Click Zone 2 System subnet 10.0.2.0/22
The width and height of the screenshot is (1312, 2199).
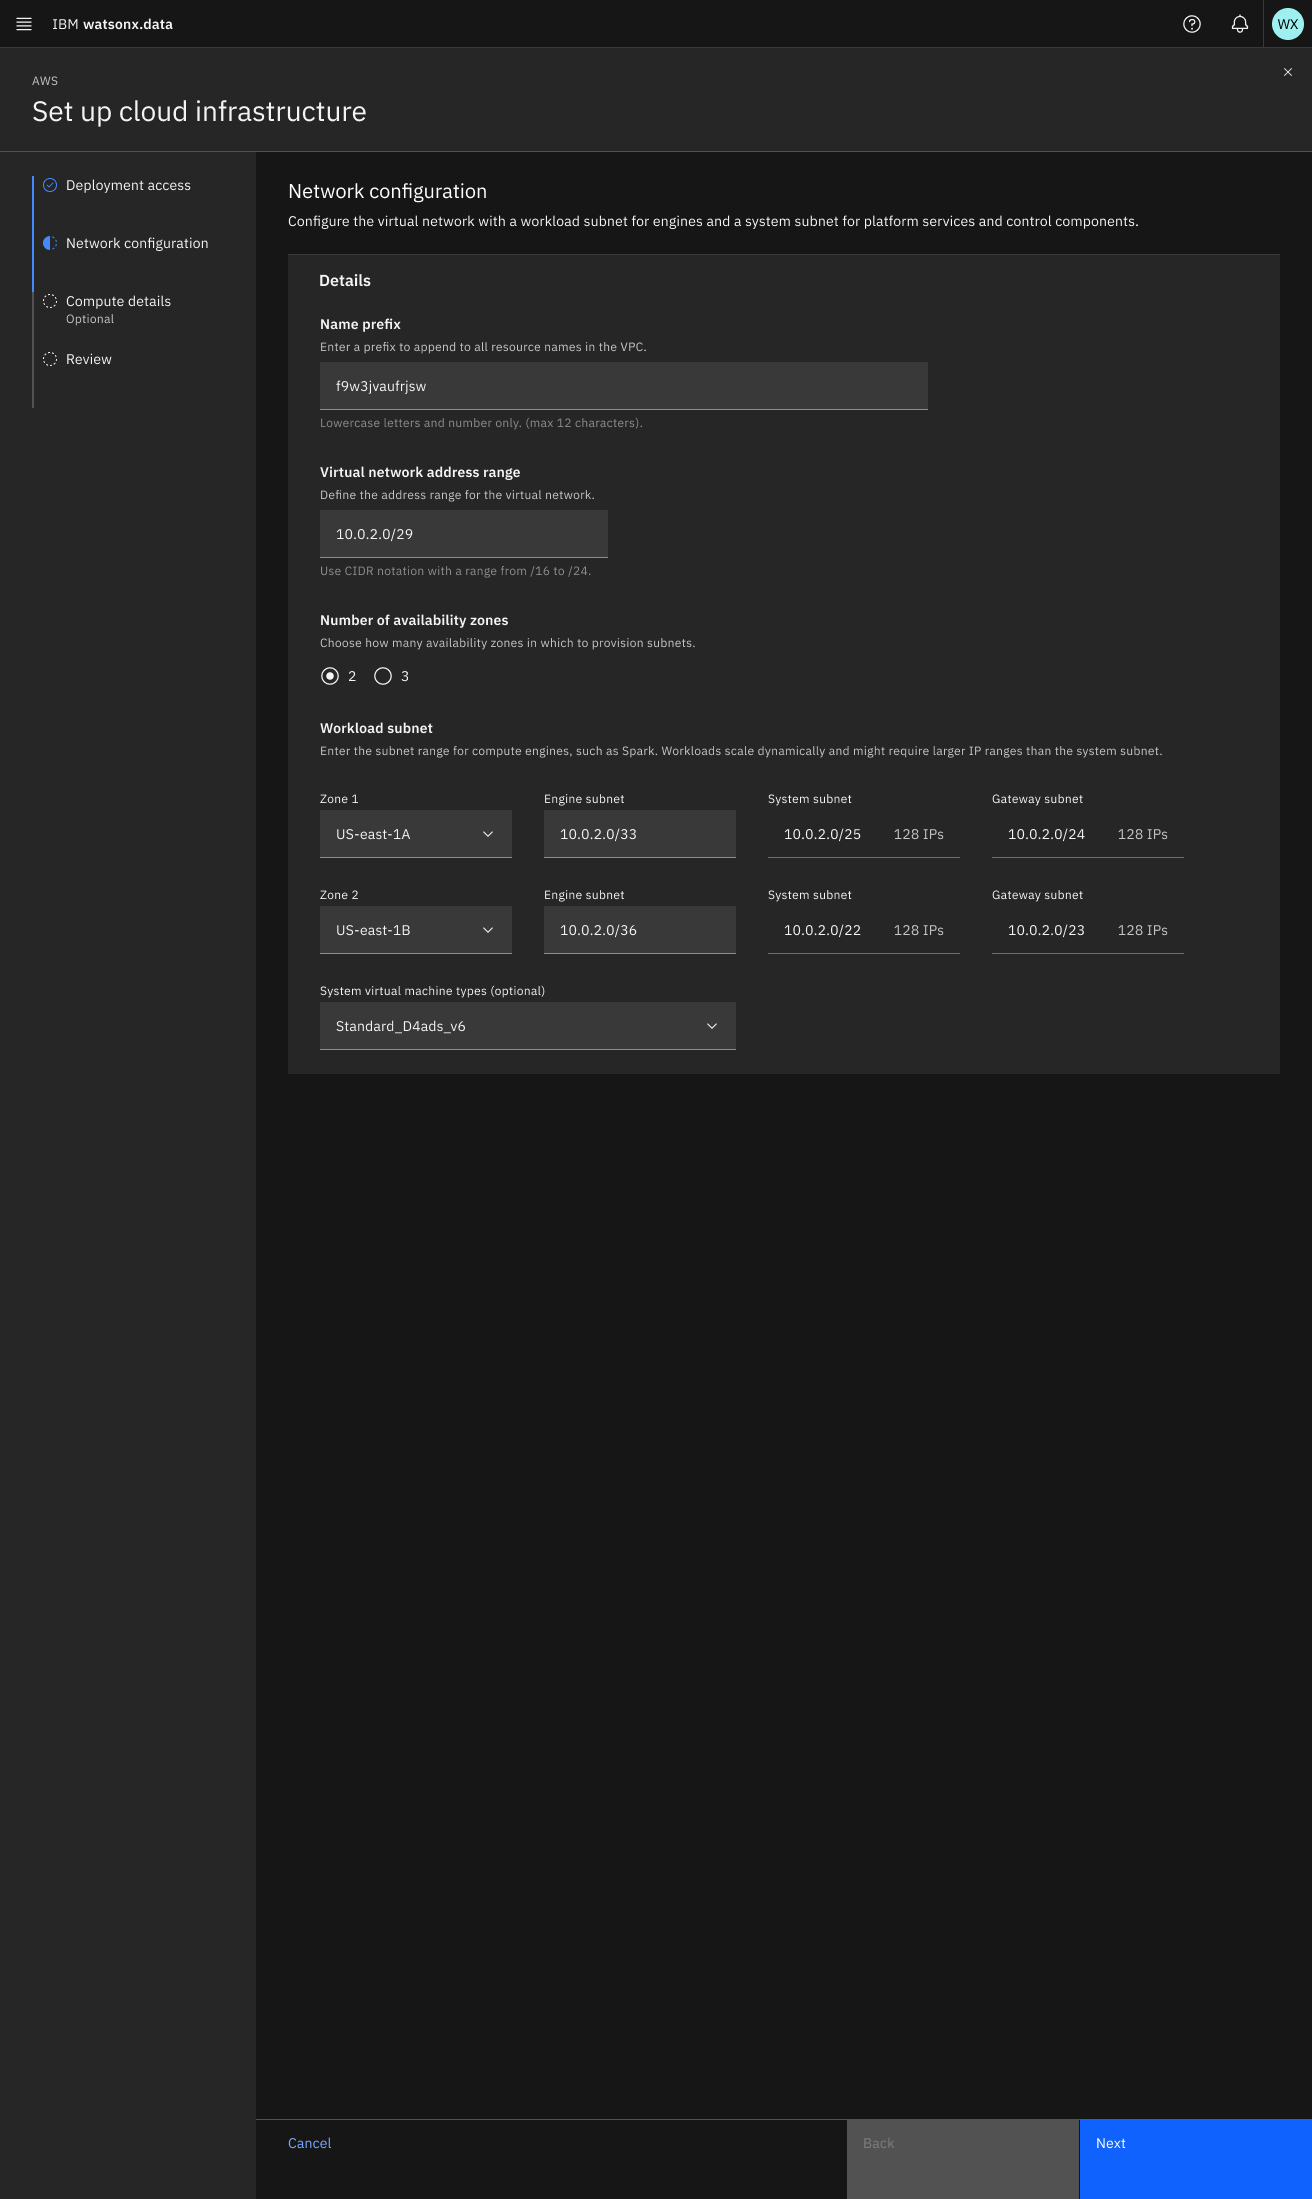(864, 930)
